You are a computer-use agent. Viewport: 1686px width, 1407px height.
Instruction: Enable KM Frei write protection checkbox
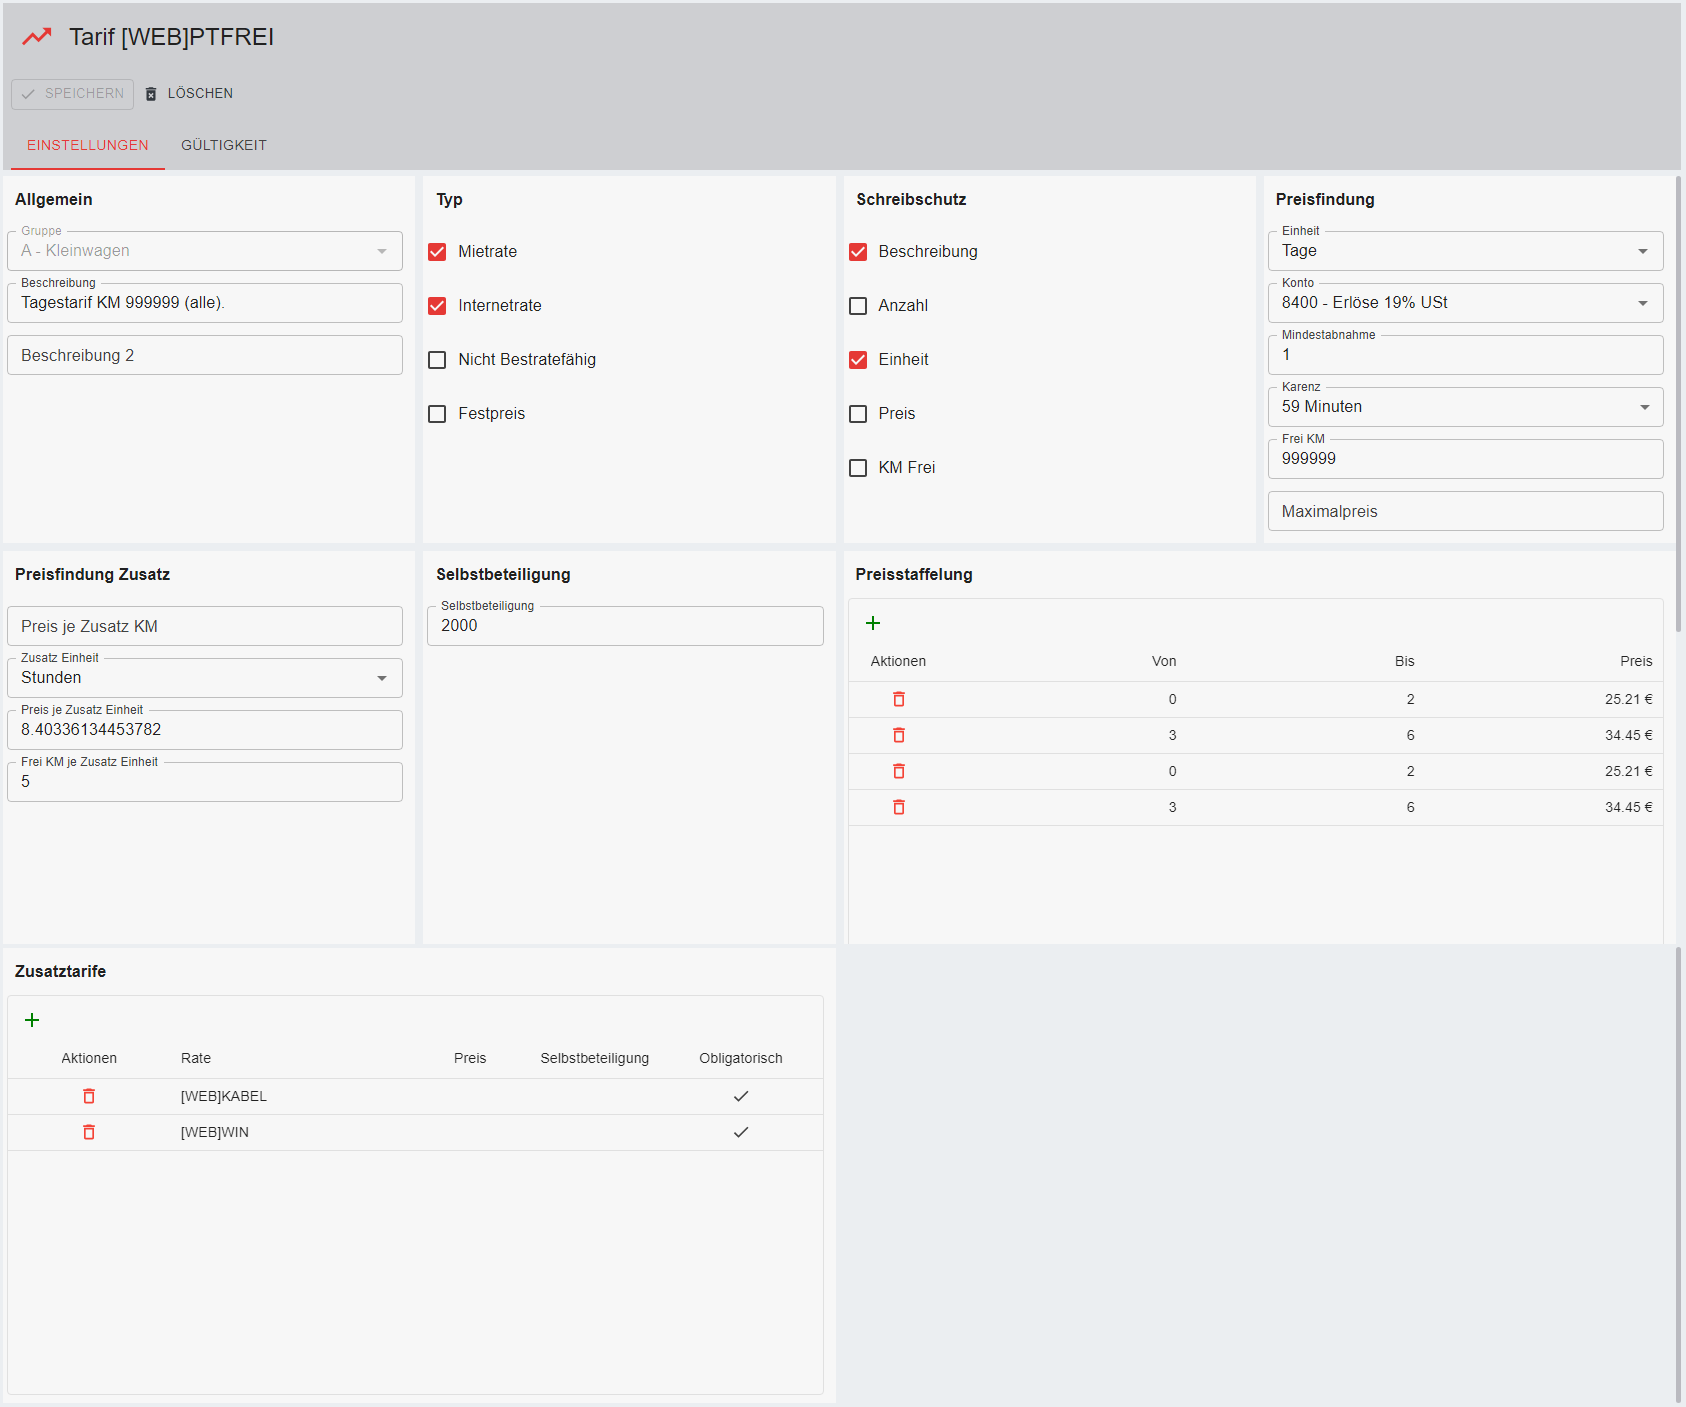[858, 468]
